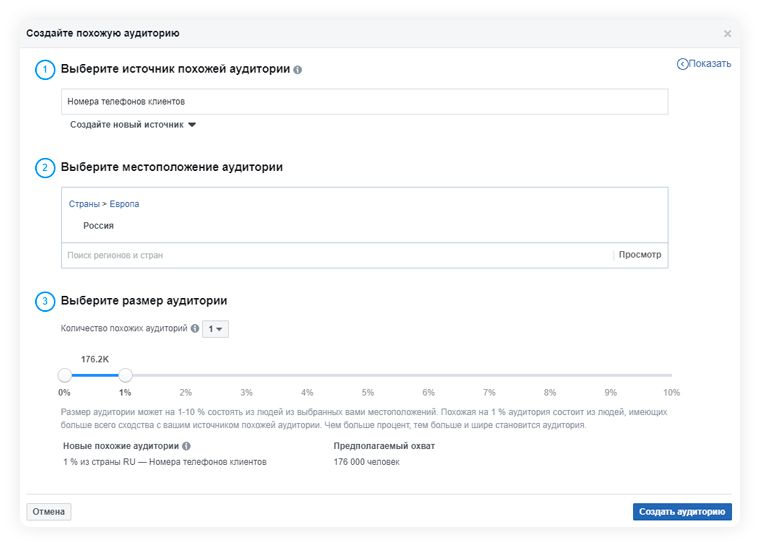Click the audience source input field
Viewport: 760px width, 547px height.
tap(364, 101)
